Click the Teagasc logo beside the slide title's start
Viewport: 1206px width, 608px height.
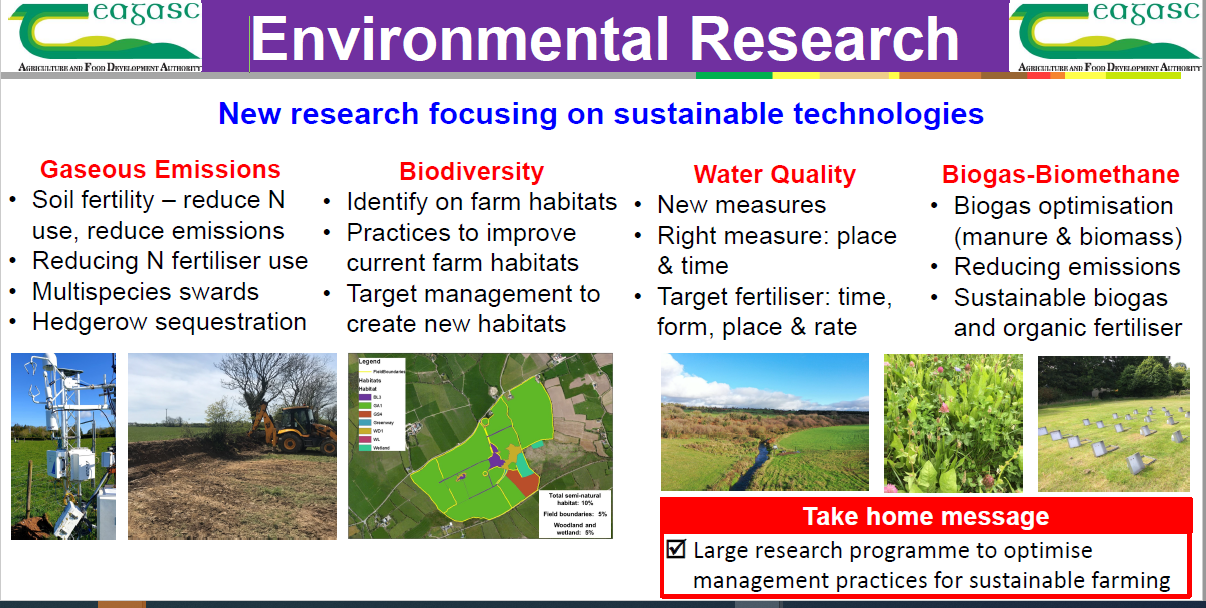tap(101, 36)
